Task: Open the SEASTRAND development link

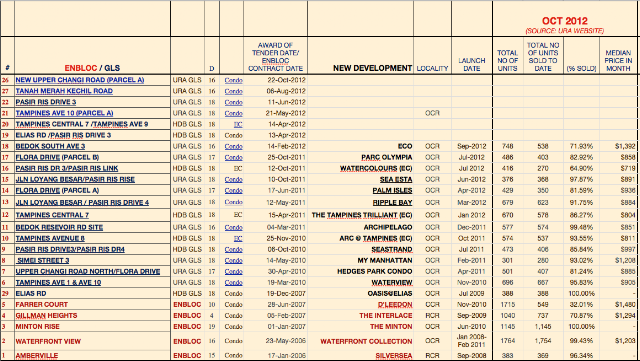Action: point(392,250)
